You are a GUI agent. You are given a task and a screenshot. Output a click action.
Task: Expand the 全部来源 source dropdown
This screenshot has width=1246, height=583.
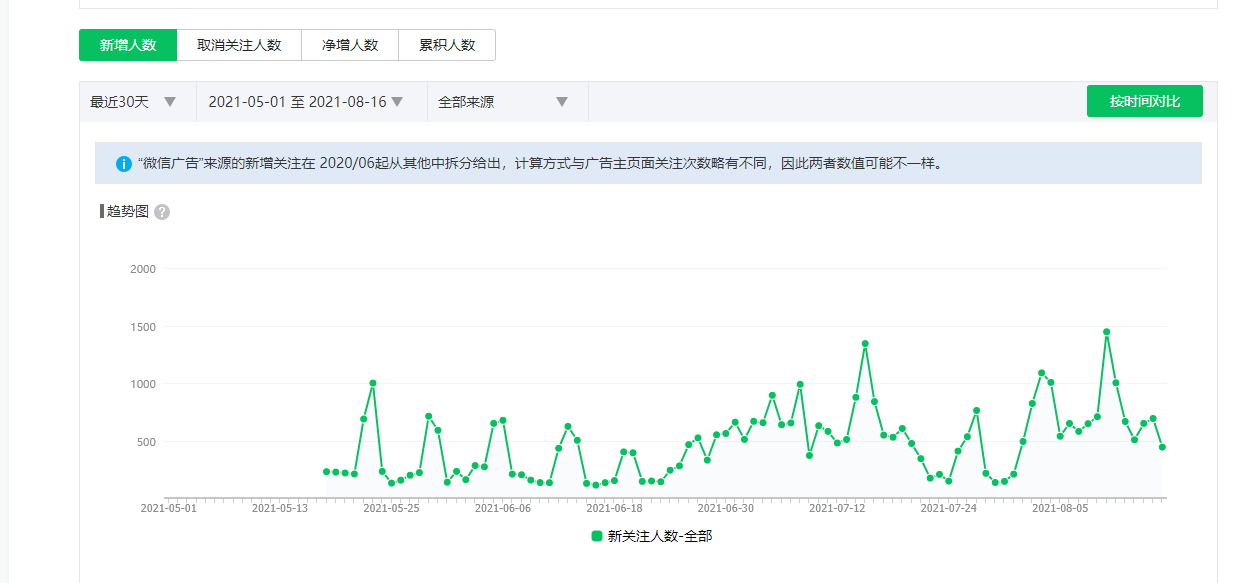click(503, 102)
